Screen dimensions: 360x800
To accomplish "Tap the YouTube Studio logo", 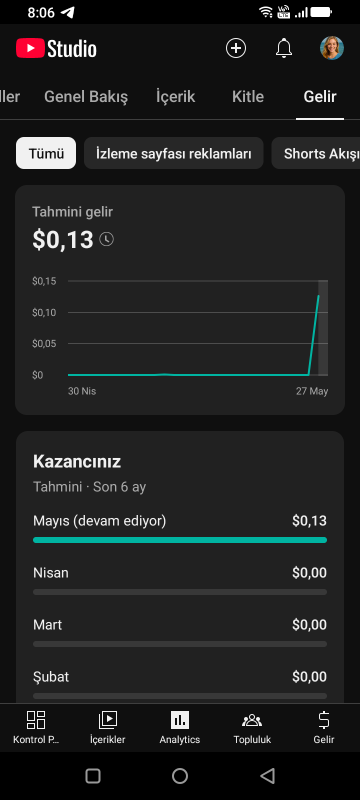I will tap(56, 49).
